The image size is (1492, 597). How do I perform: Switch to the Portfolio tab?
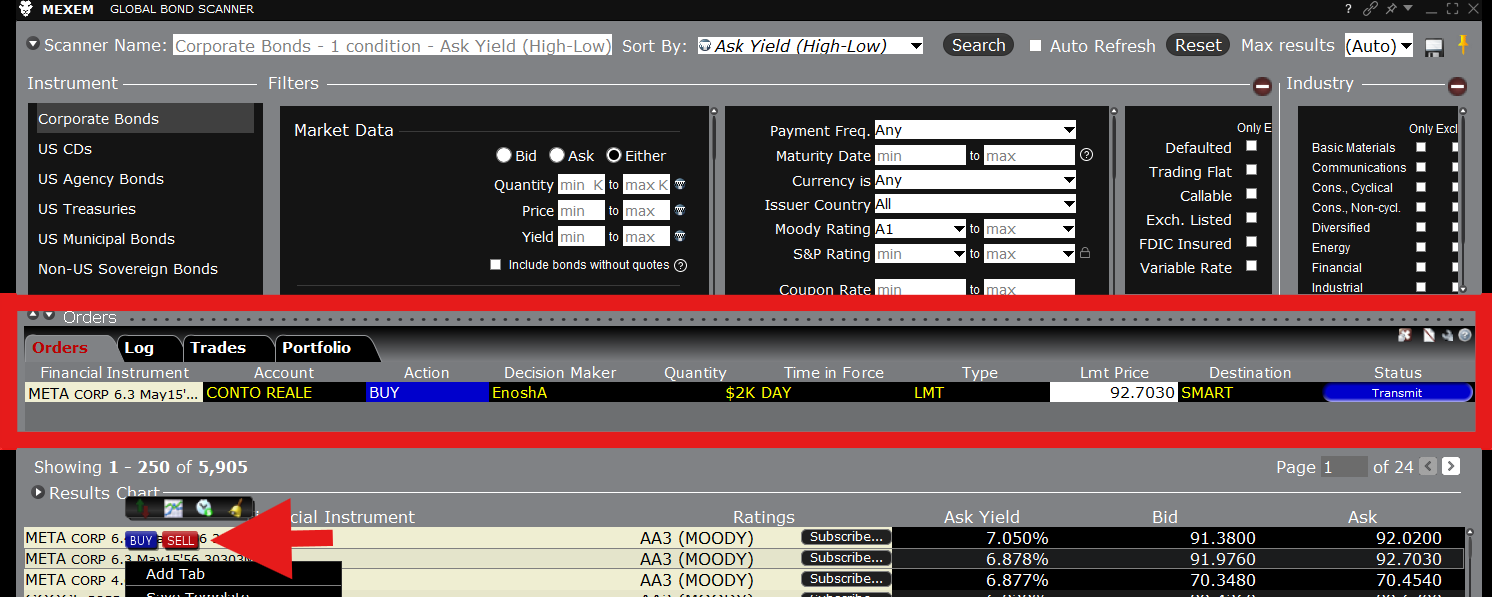coord(316,348)
